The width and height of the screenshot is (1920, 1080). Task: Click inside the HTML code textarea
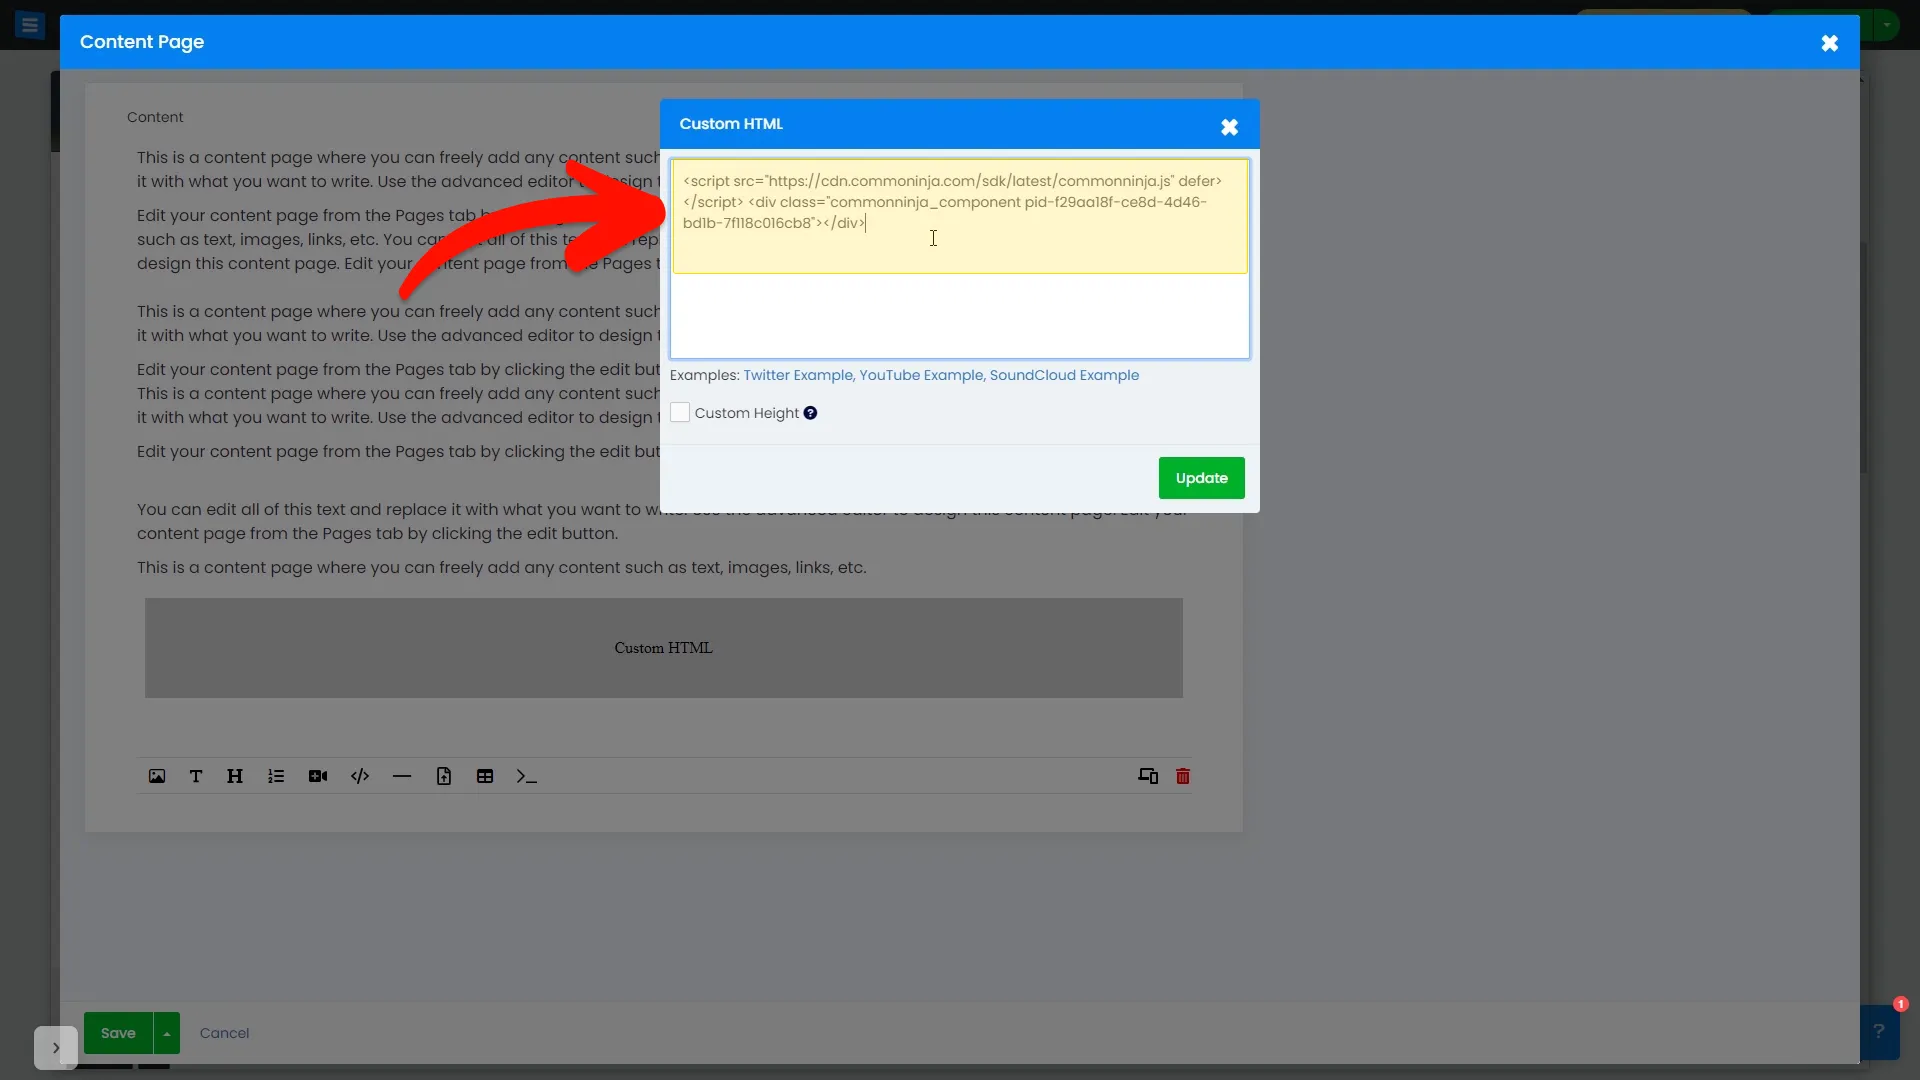point(960,258)
